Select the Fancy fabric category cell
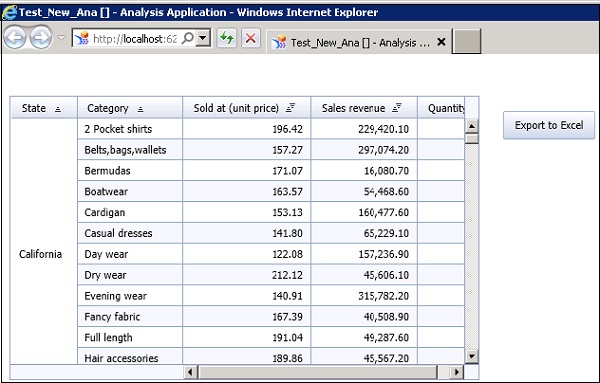 coord(130,316)
